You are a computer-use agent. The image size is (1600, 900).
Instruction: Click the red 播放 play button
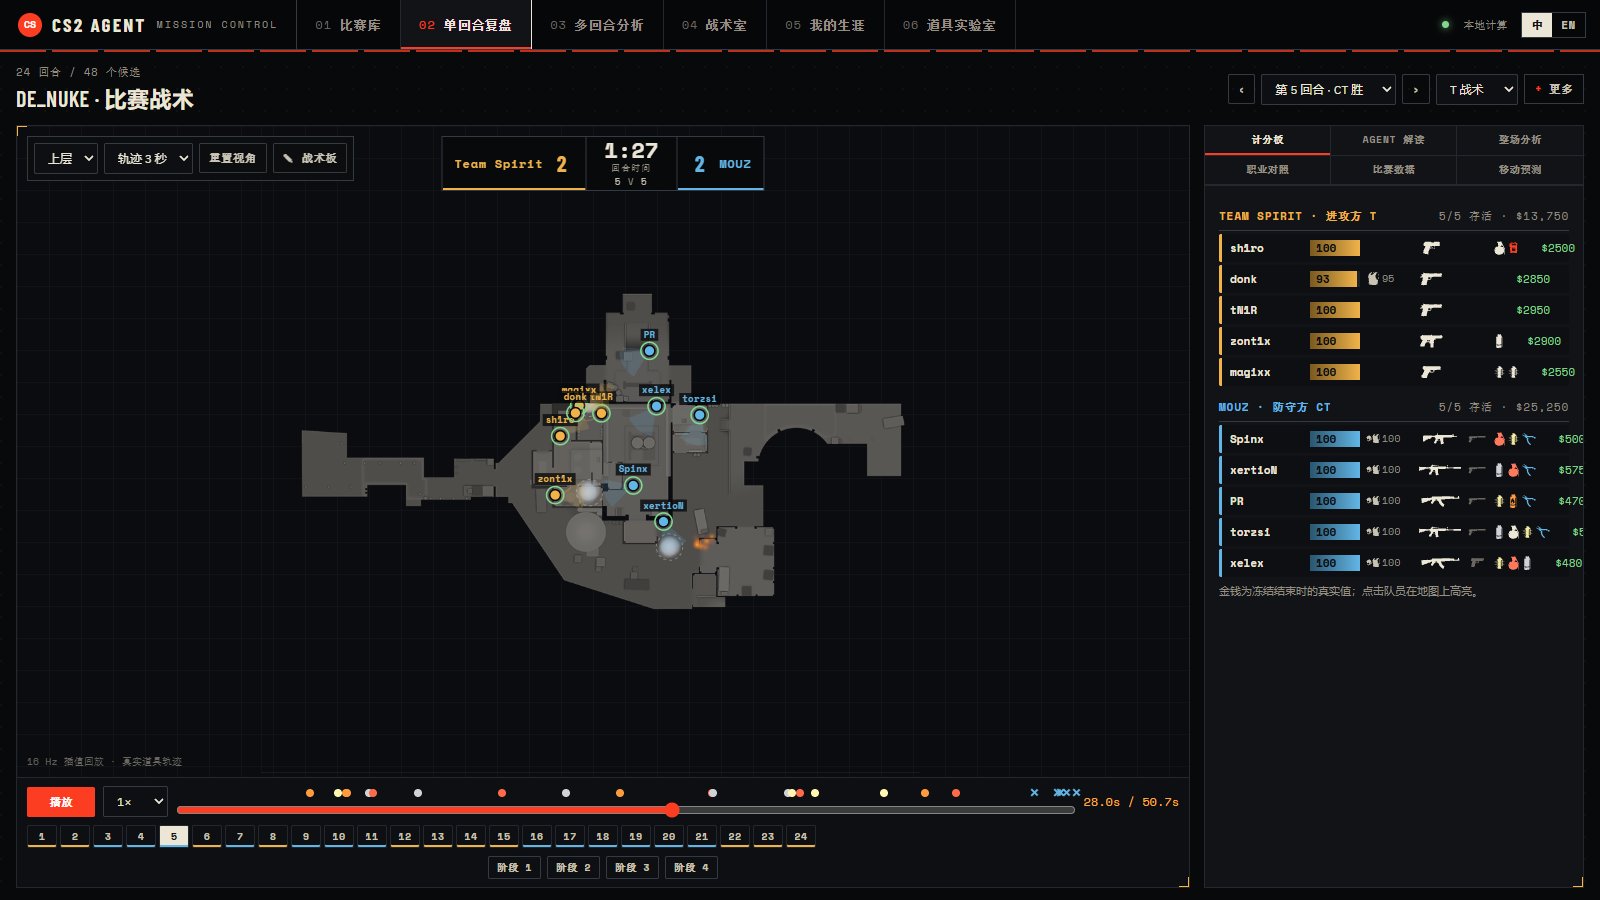61,802
